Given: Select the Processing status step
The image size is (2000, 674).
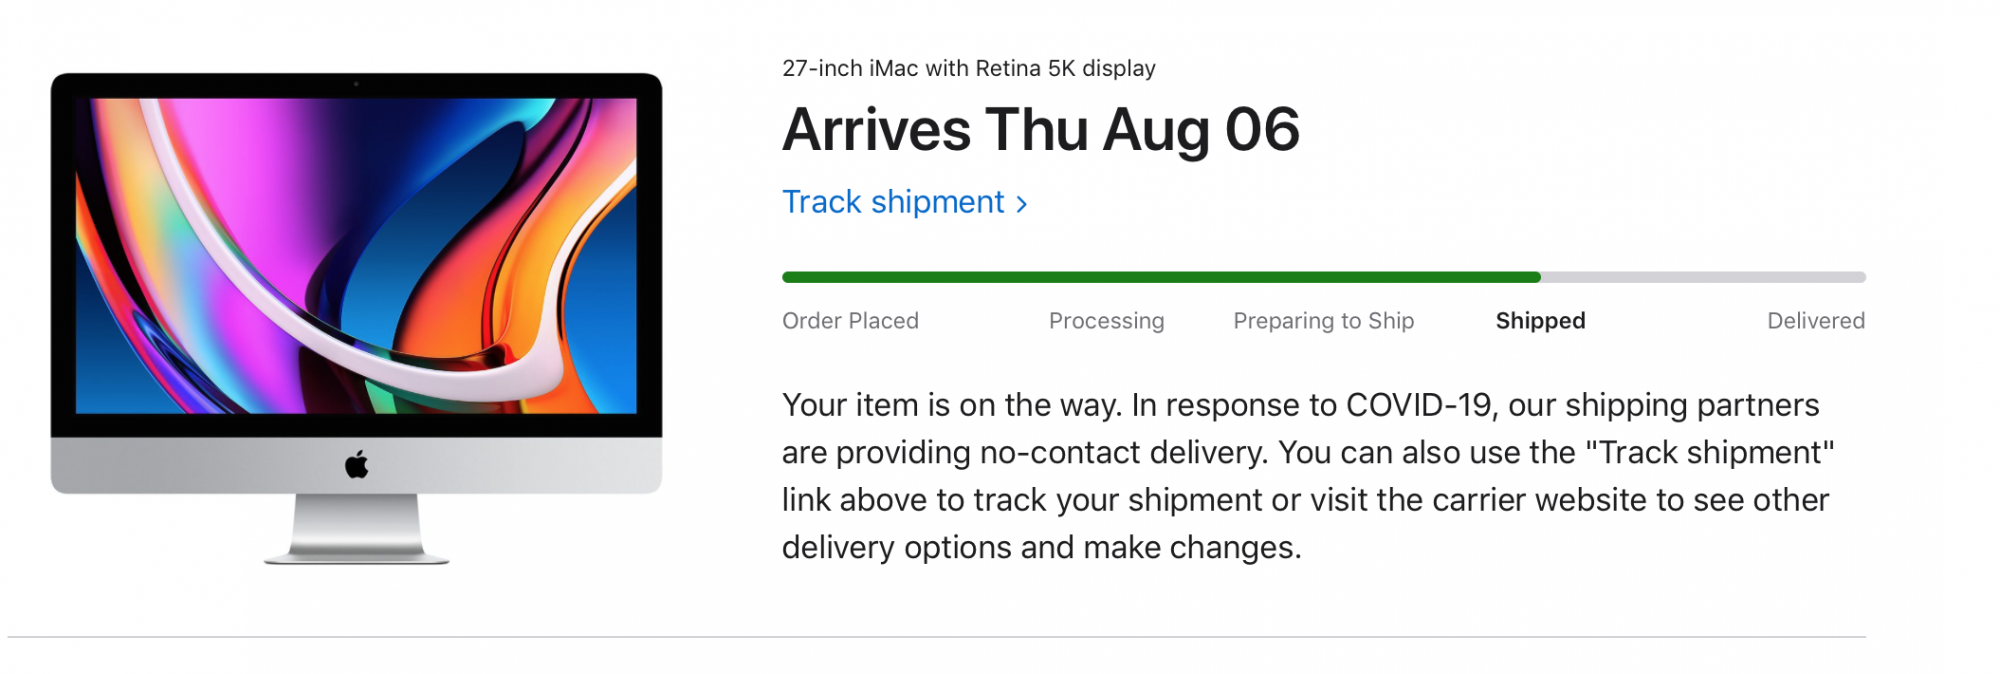Looking at the screenshot, I should 1106,321.
